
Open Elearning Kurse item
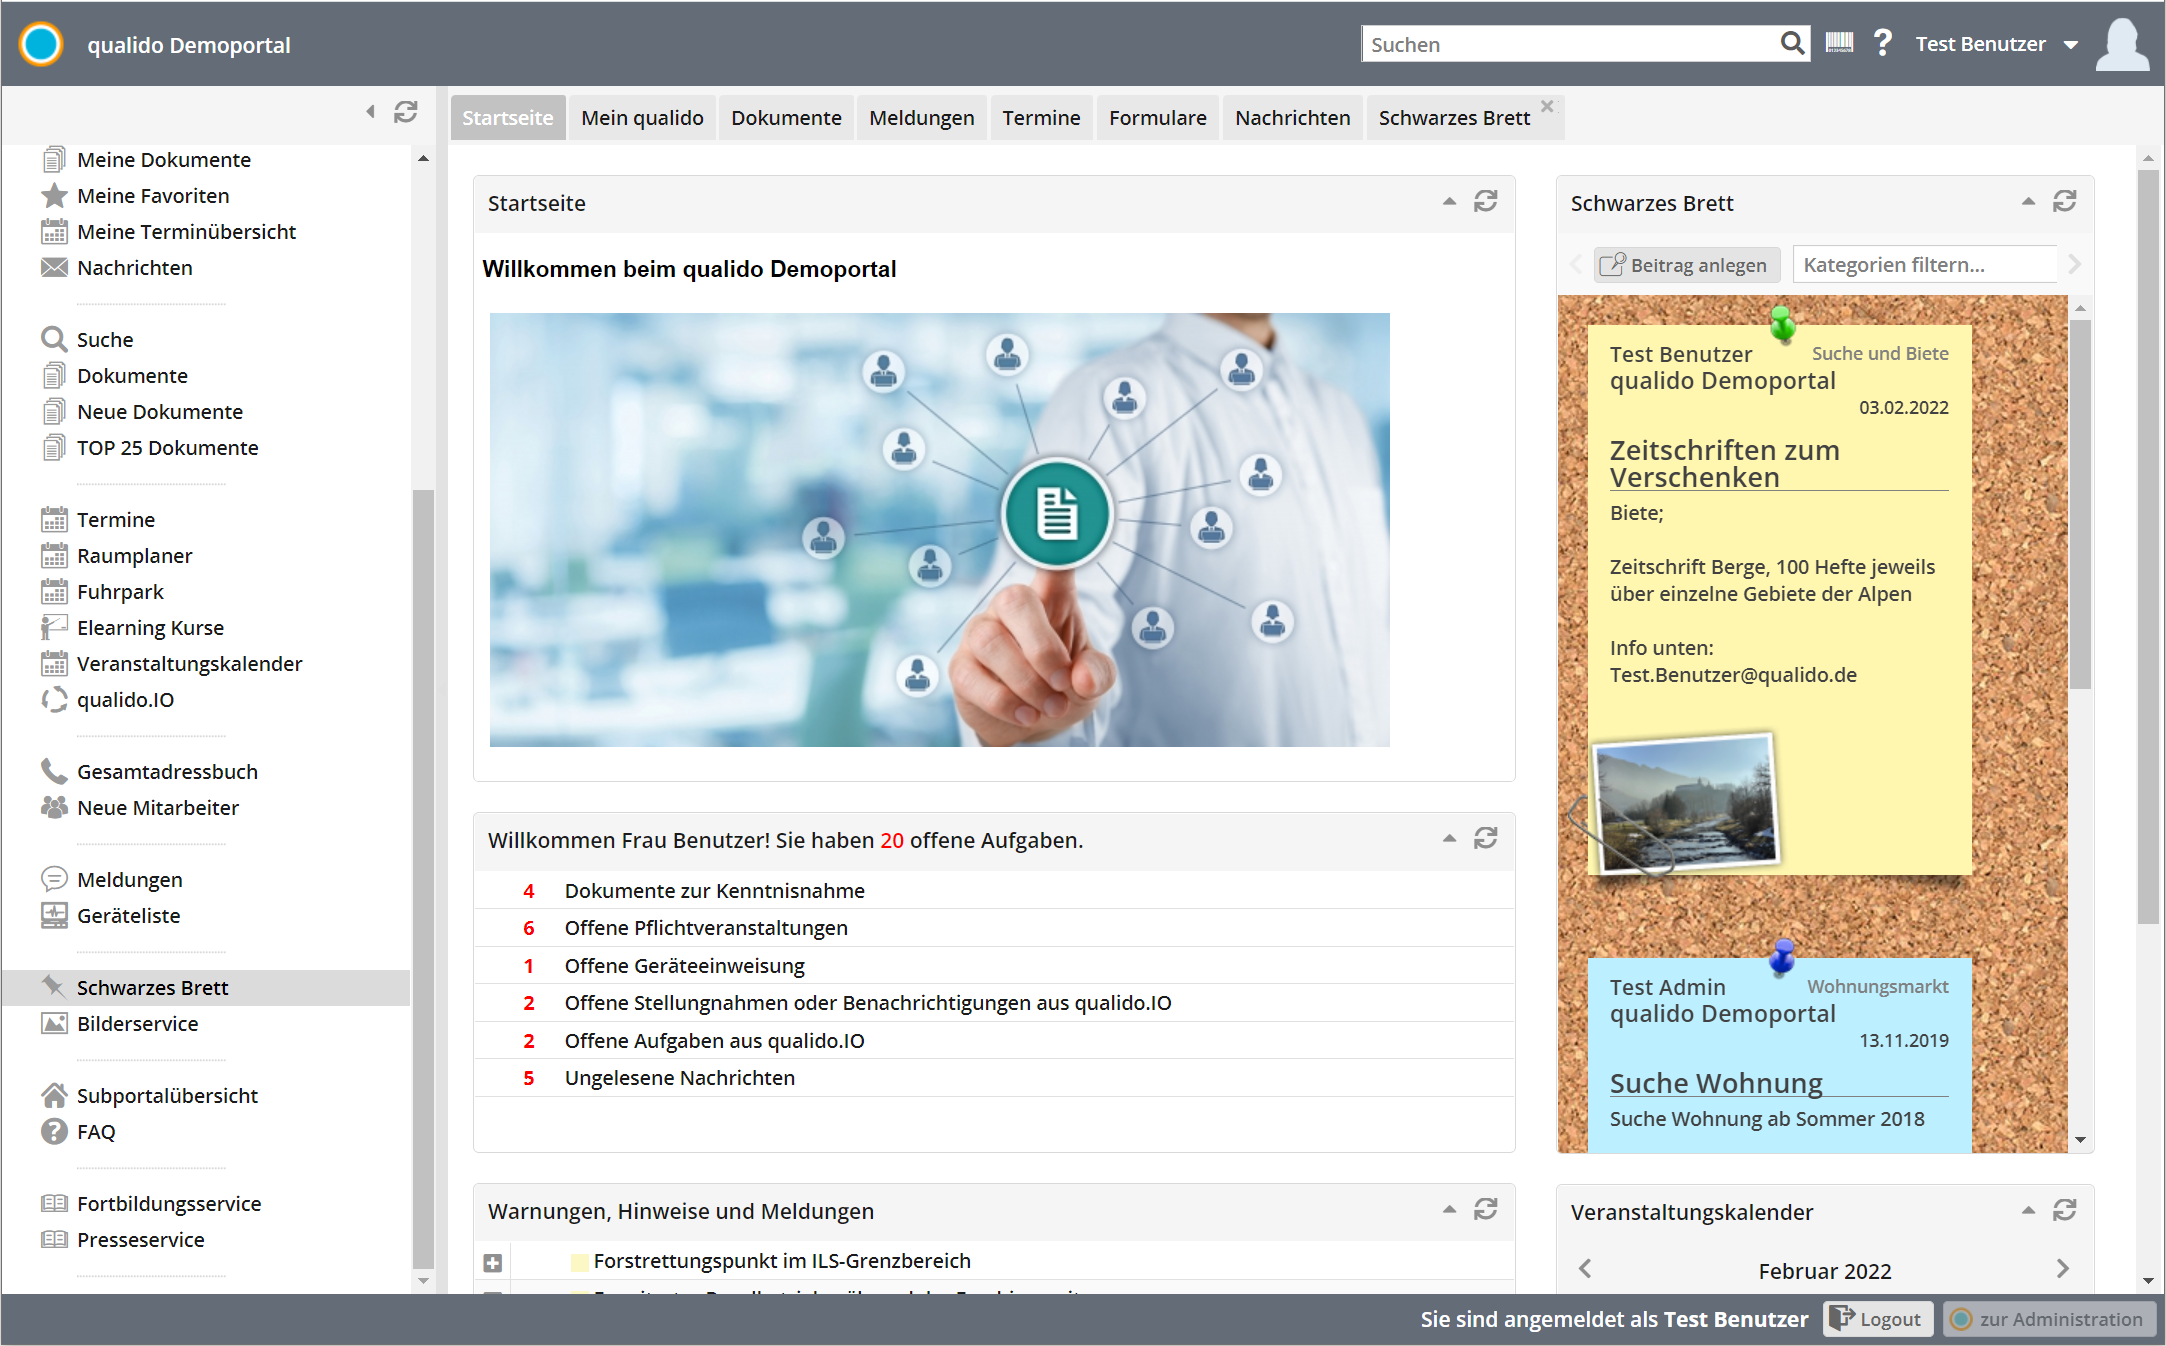(x=133, y=628)
